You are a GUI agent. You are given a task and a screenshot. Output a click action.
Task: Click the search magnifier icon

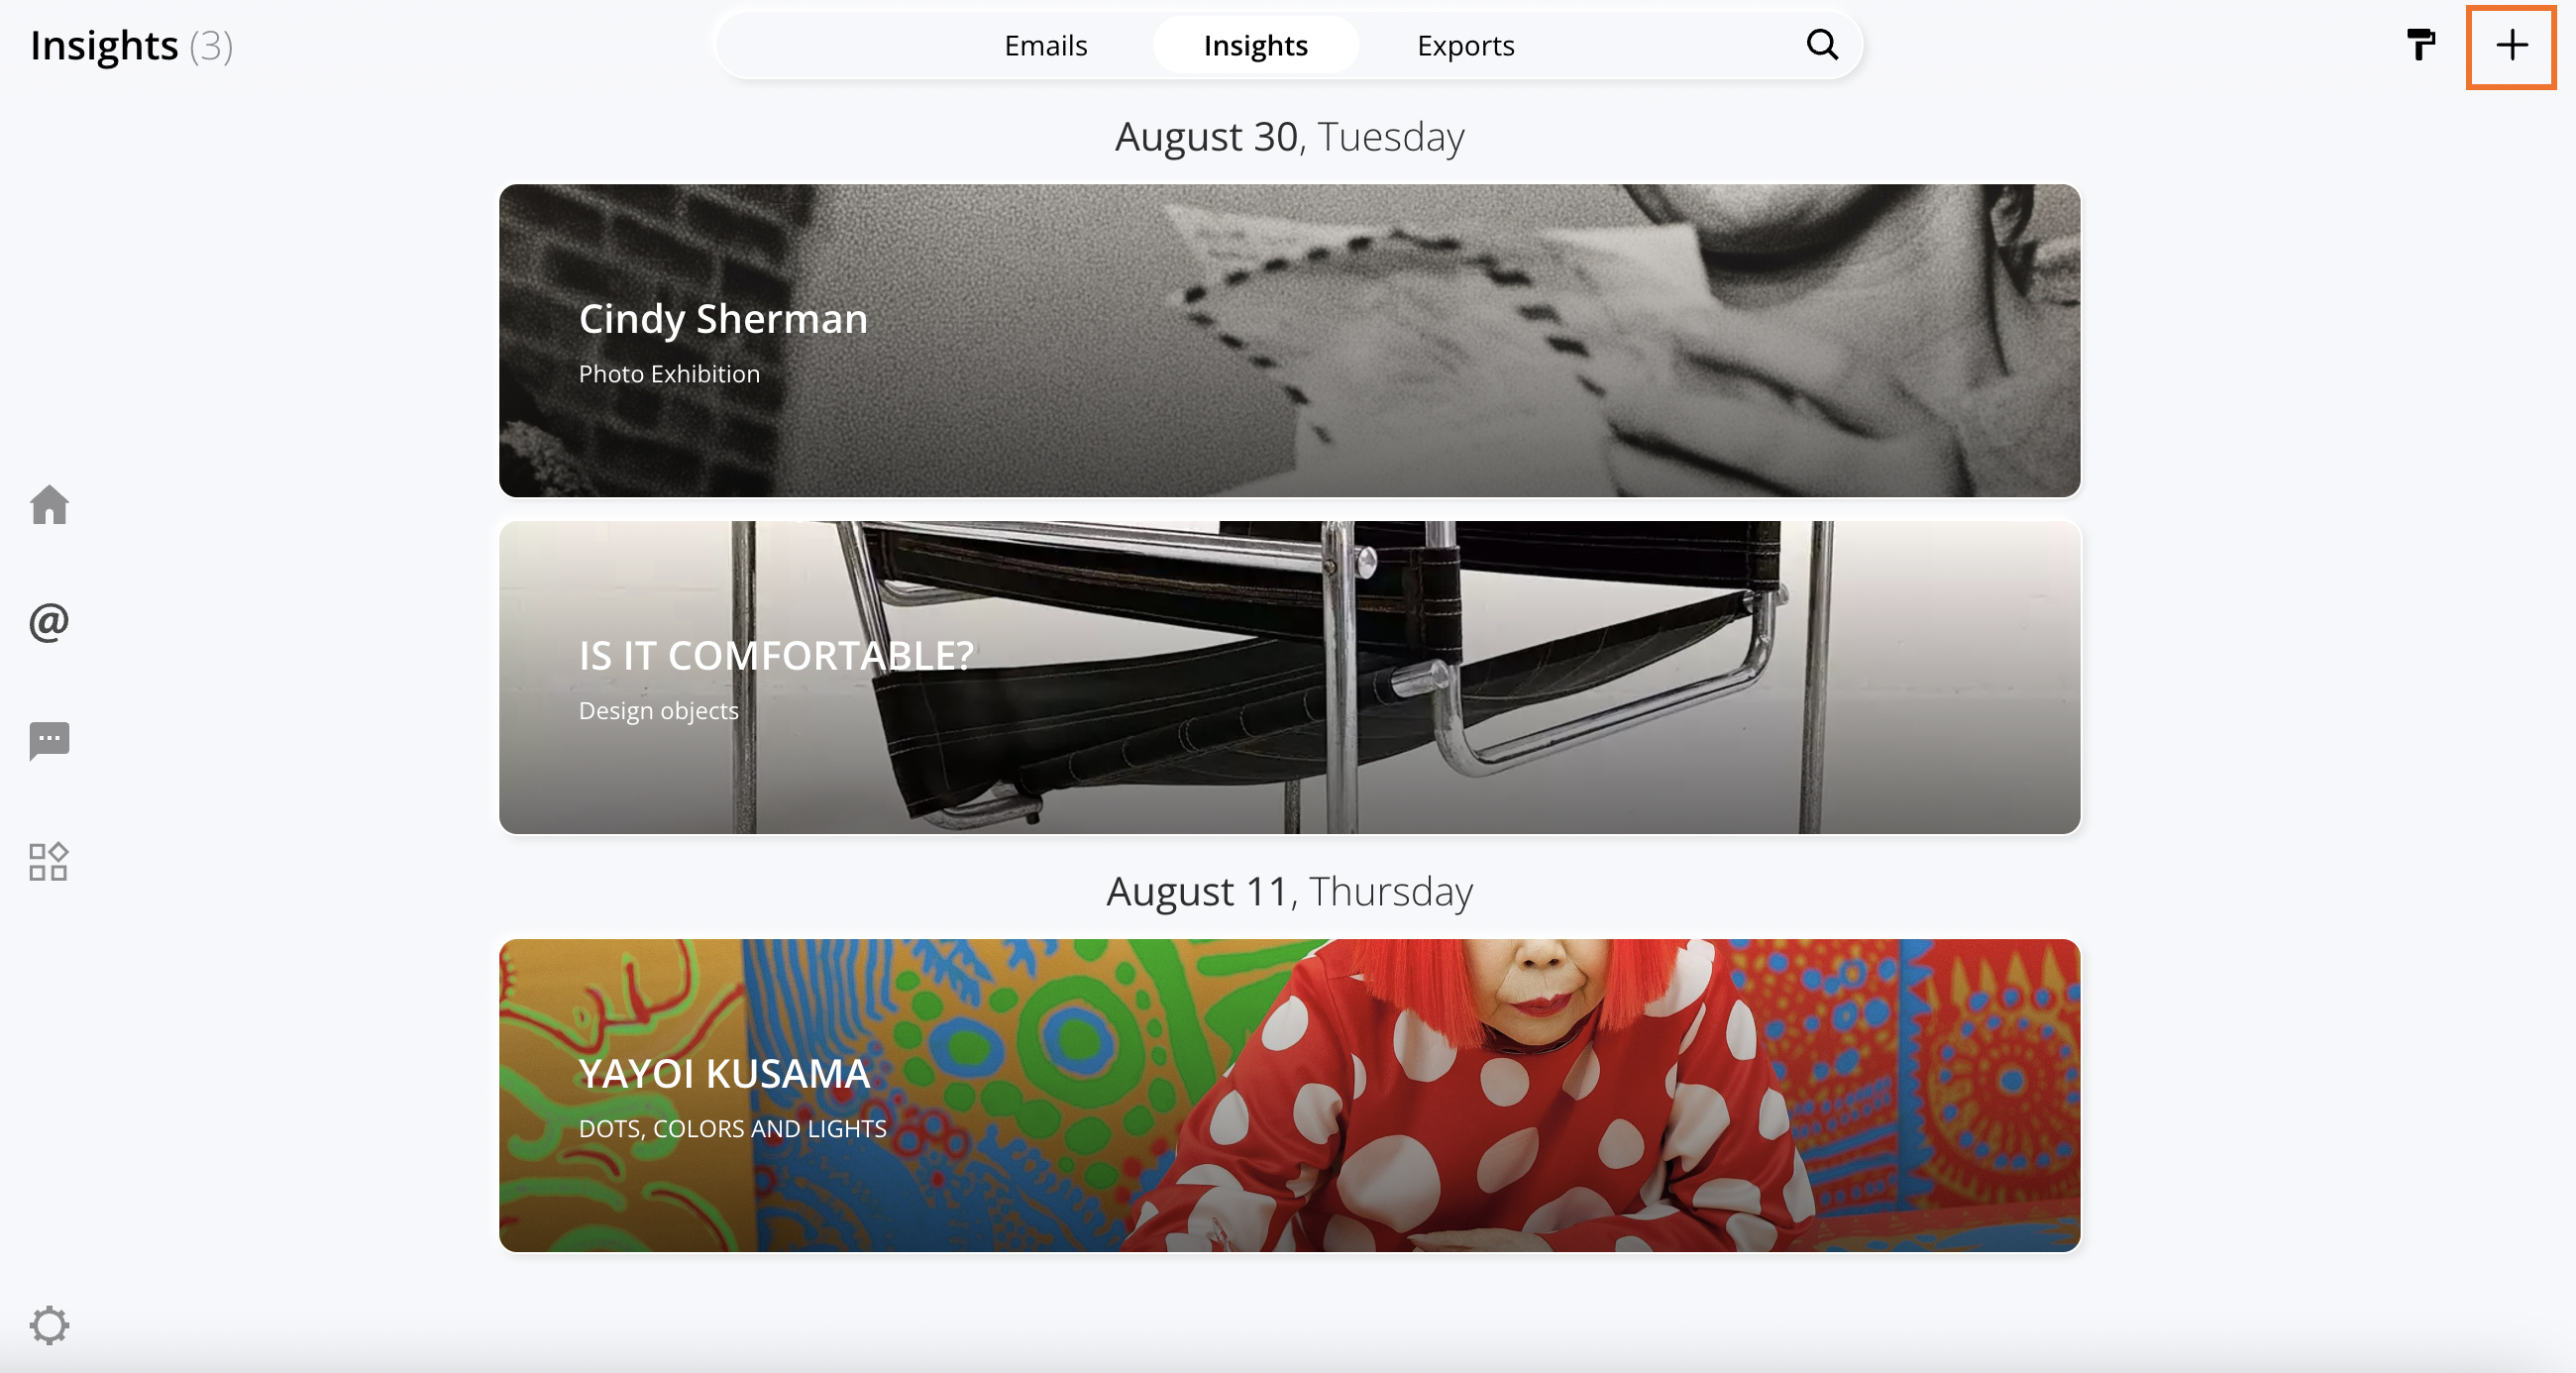(1822, 45)
